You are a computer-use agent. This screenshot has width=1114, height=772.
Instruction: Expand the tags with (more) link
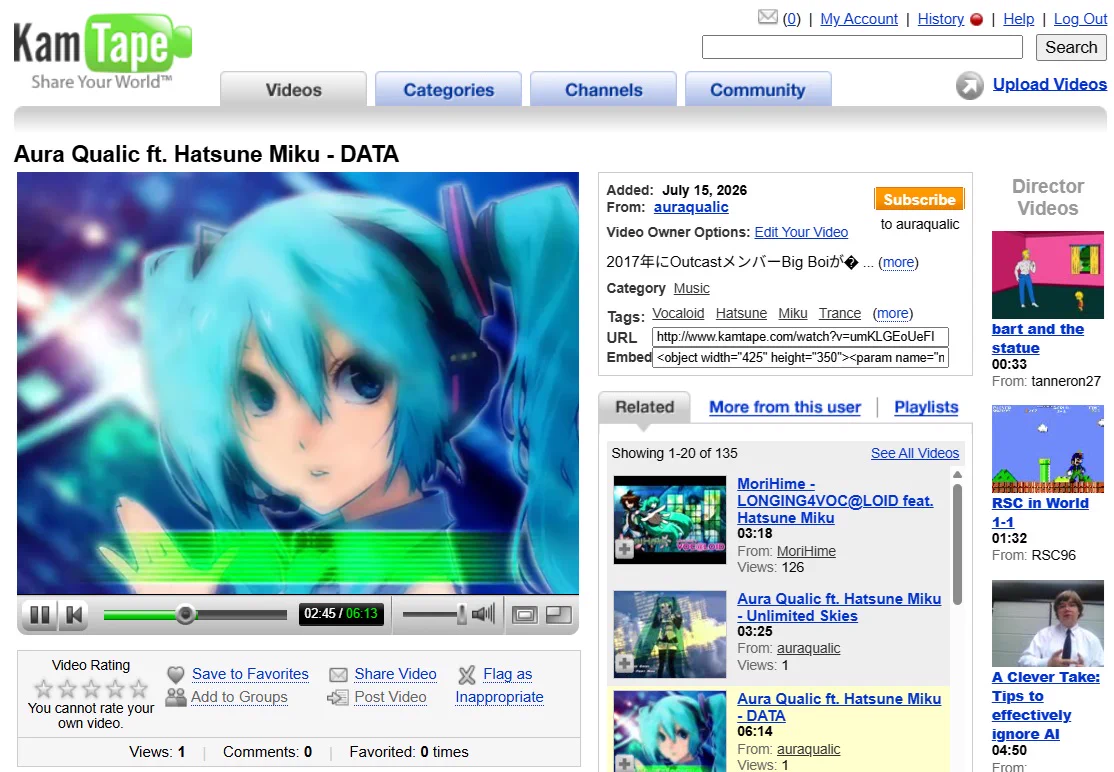[892, 313]
